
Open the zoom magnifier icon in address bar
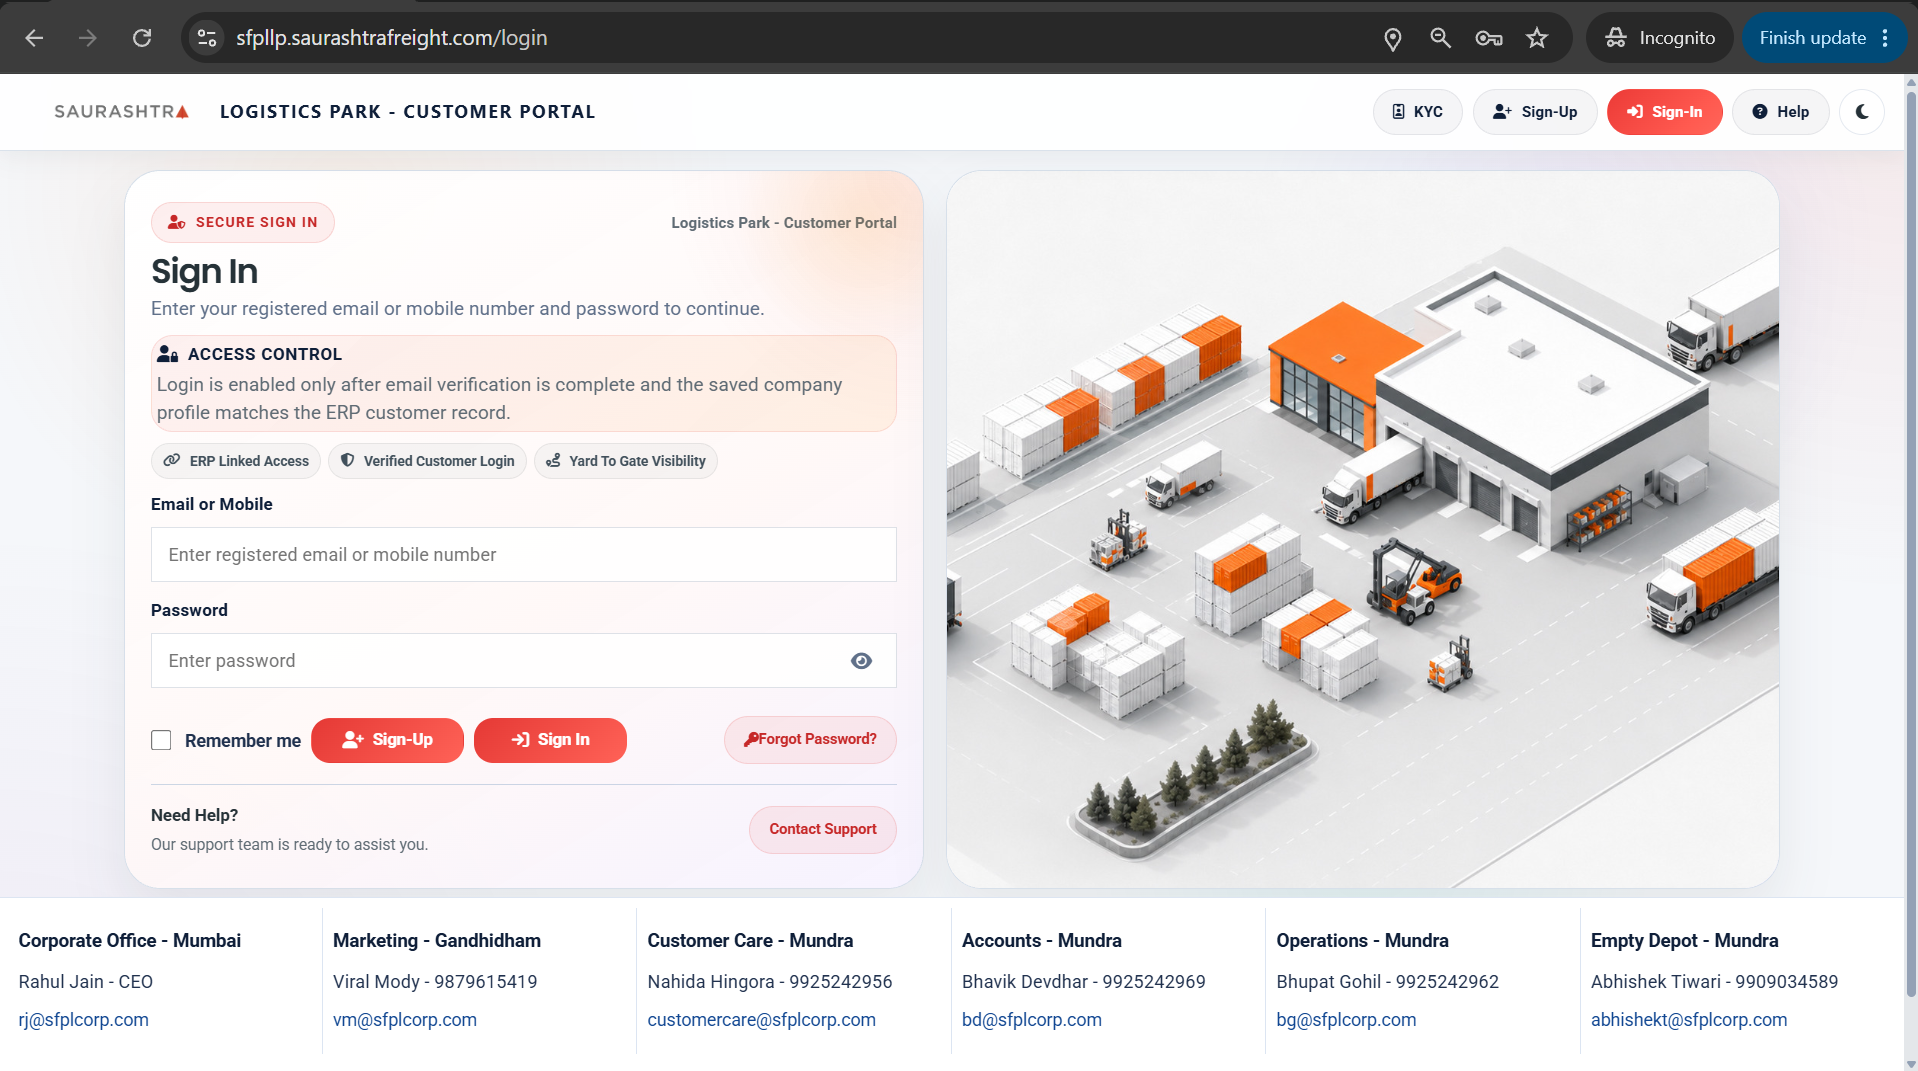coord(1440,38)
